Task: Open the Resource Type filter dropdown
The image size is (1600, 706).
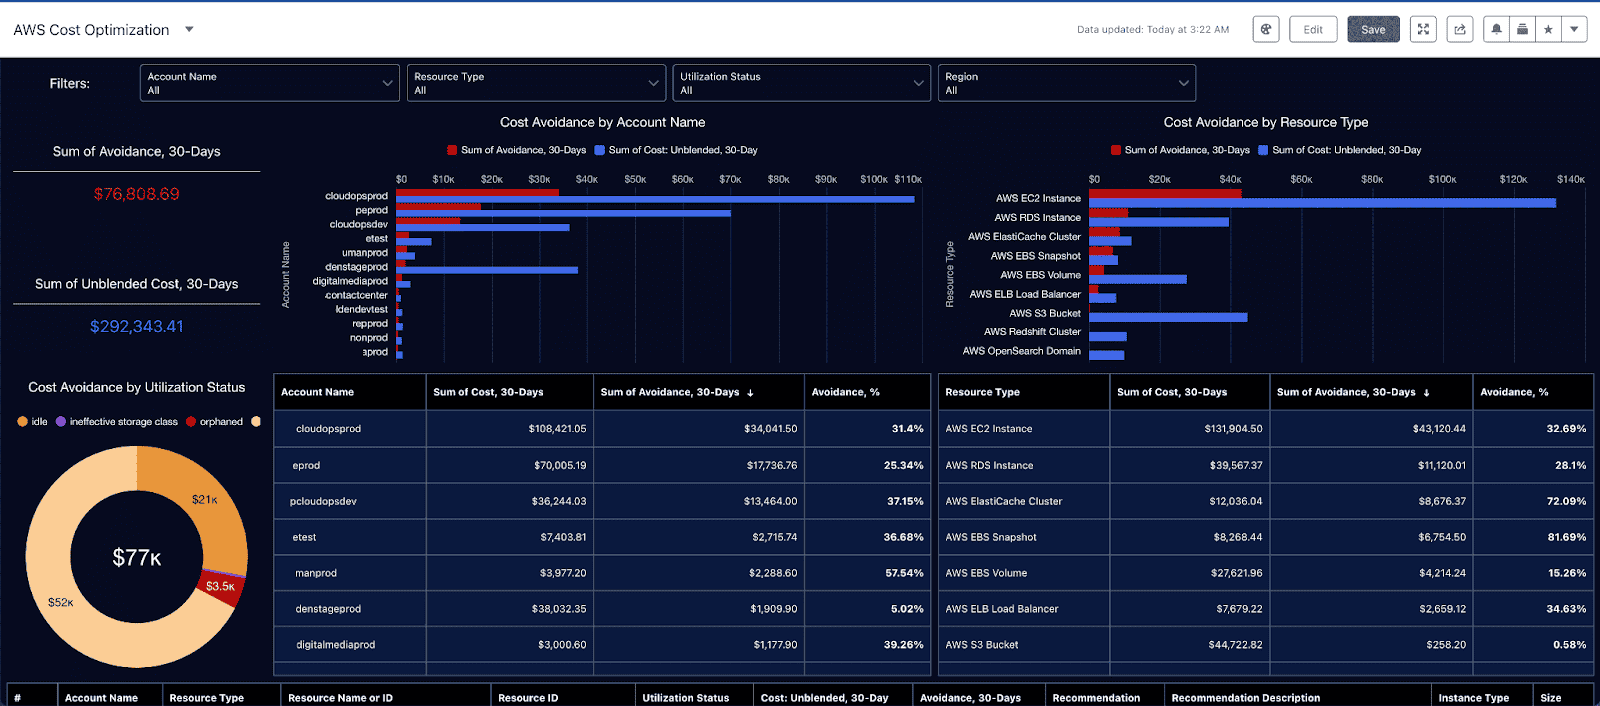Action: [x=536, y=83]
